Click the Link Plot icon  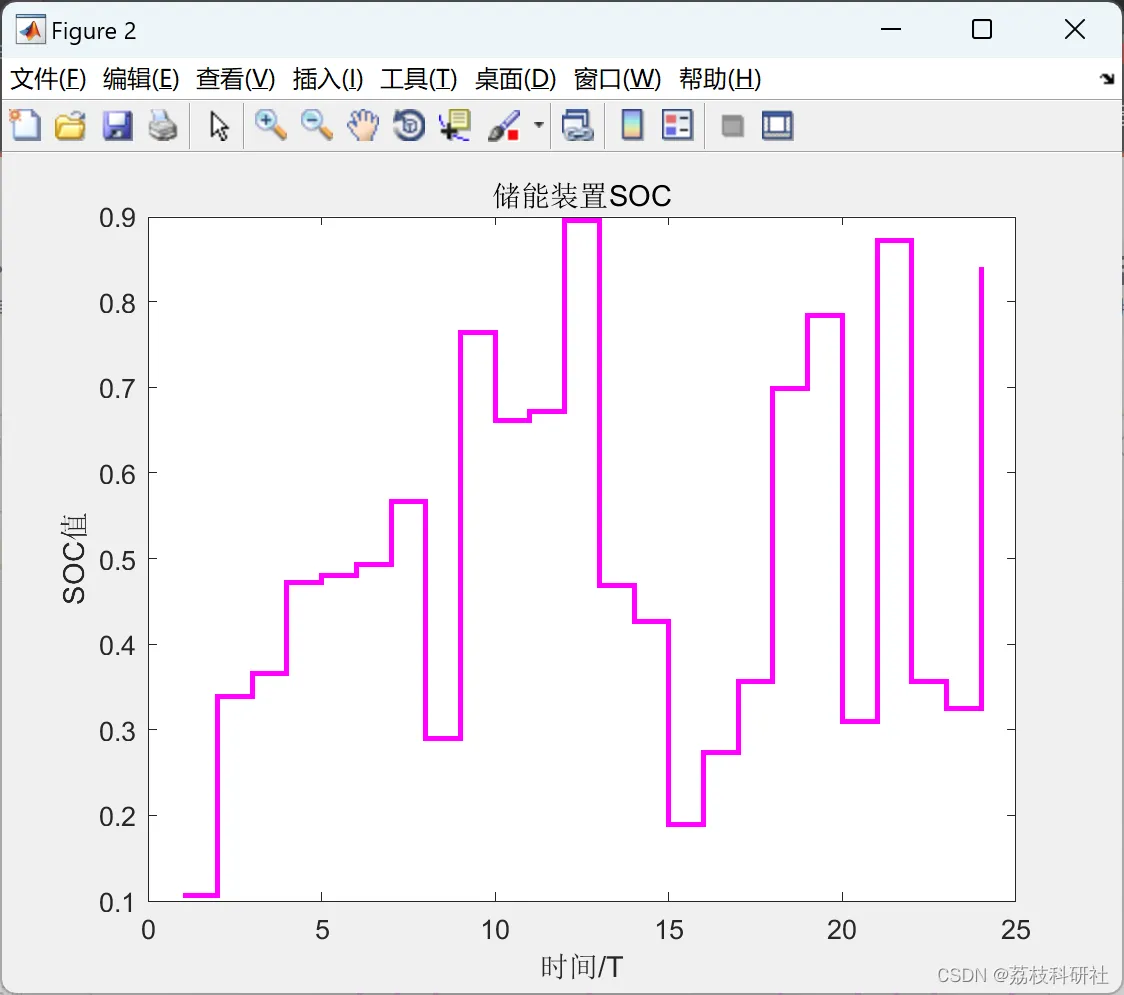[577, 125]
